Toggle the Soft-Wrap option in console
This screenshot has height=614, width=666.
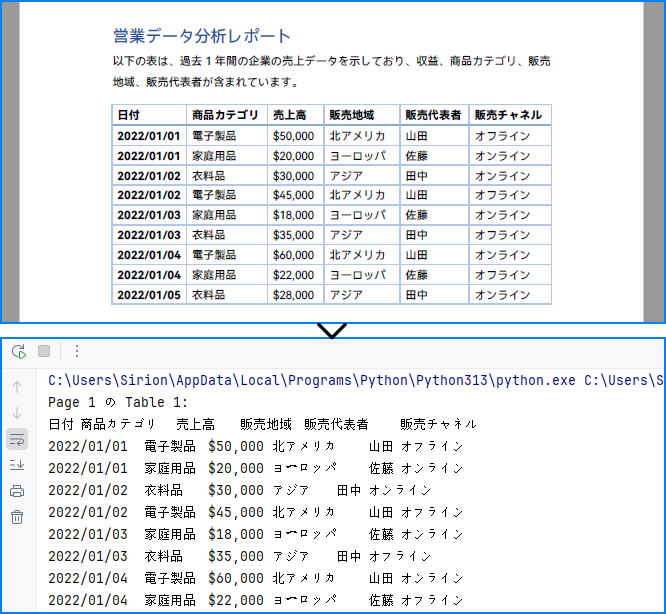pos(17,439)
